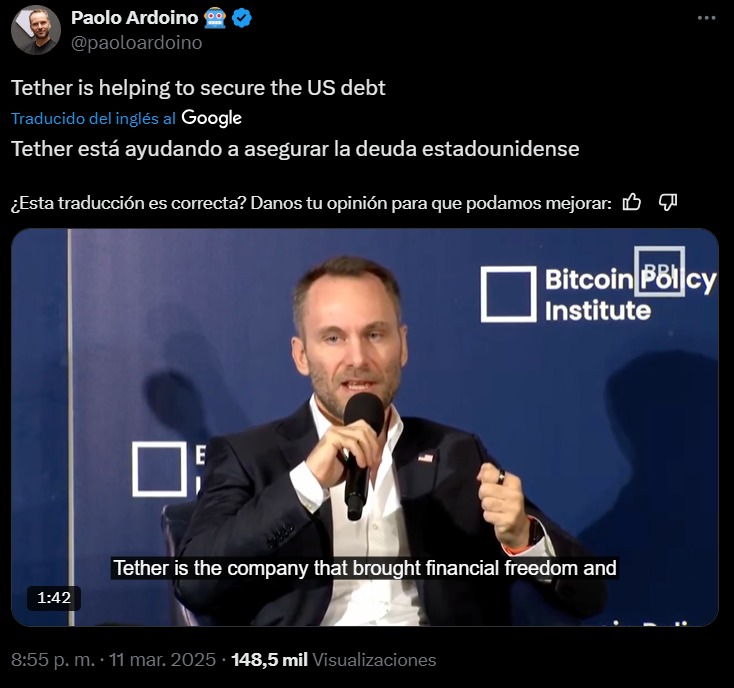Click the 148,5 mil Visualizaciones count
Viewport: 734px width, 688px height.
[333, 660]
